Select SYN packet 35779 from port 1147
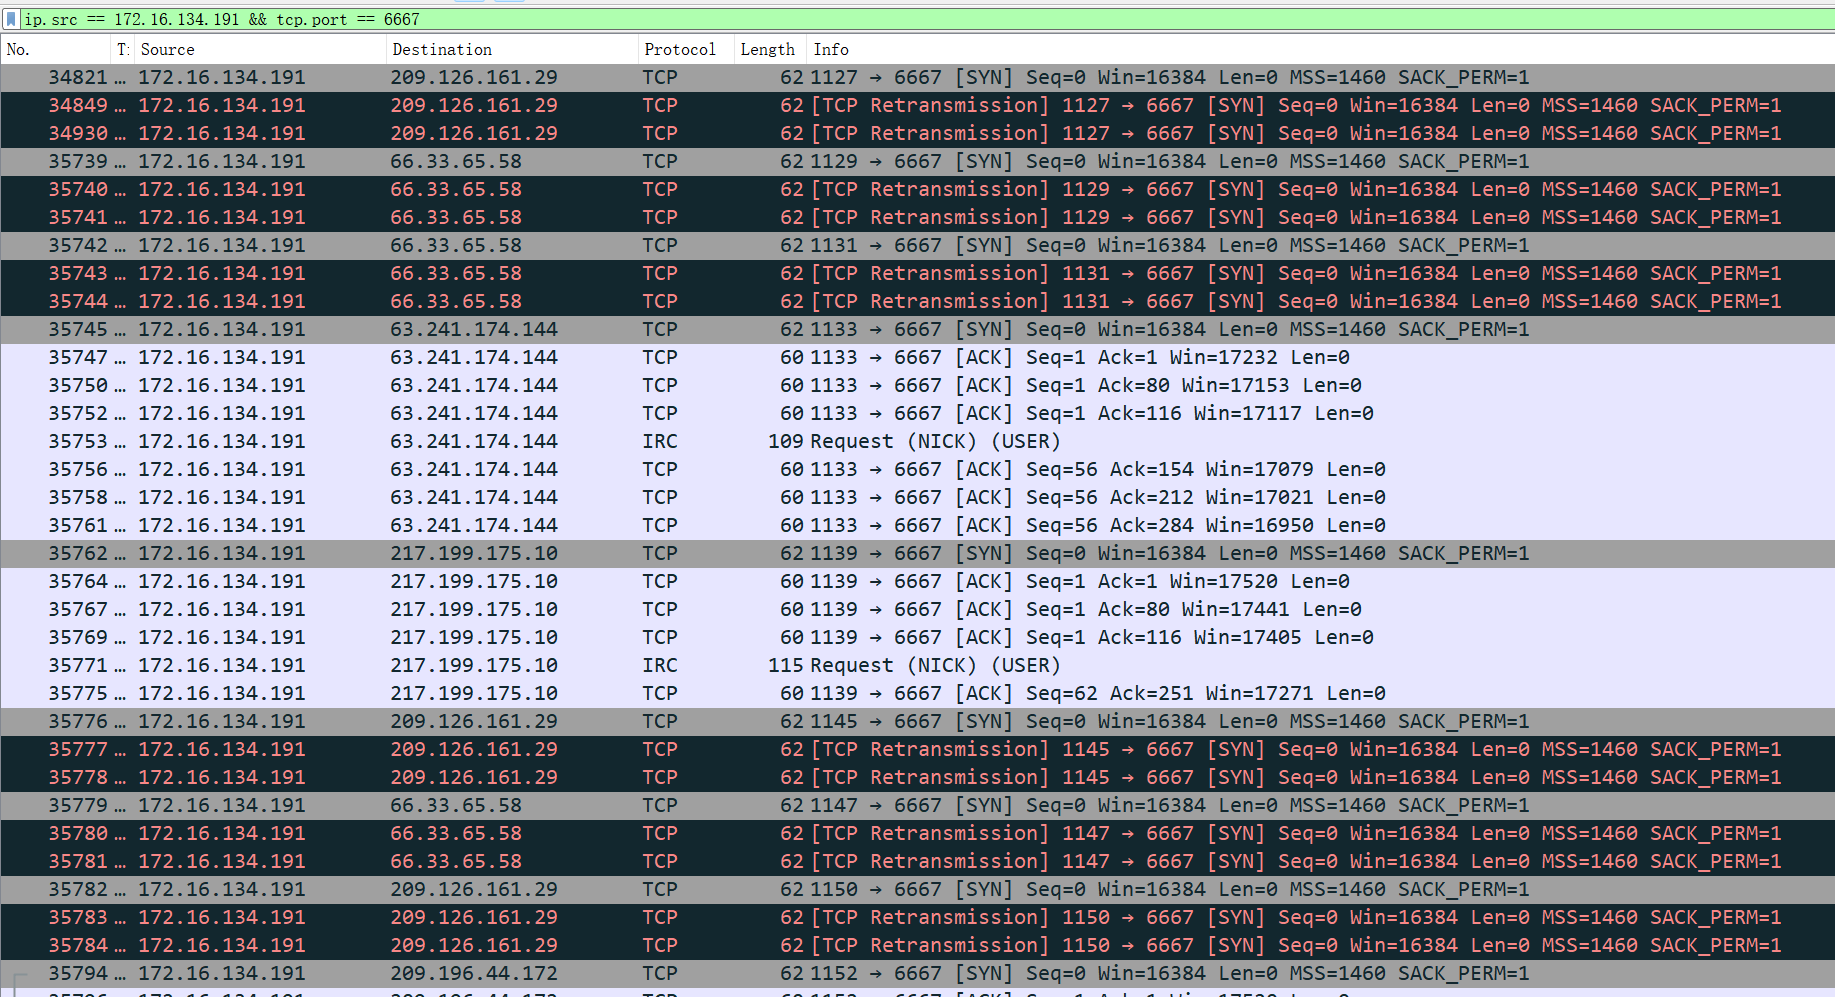This screenshot has width=1835, height=997. 917,805
